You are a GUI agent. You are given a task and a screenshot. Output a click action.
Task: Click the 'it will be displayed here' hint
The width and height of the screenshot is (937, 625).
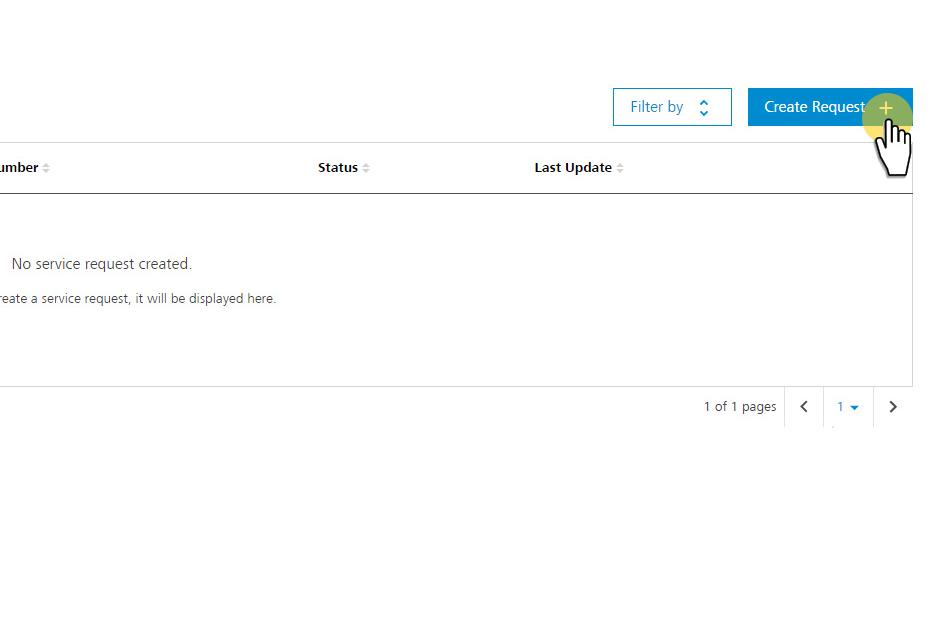click(x=206, y=298)
